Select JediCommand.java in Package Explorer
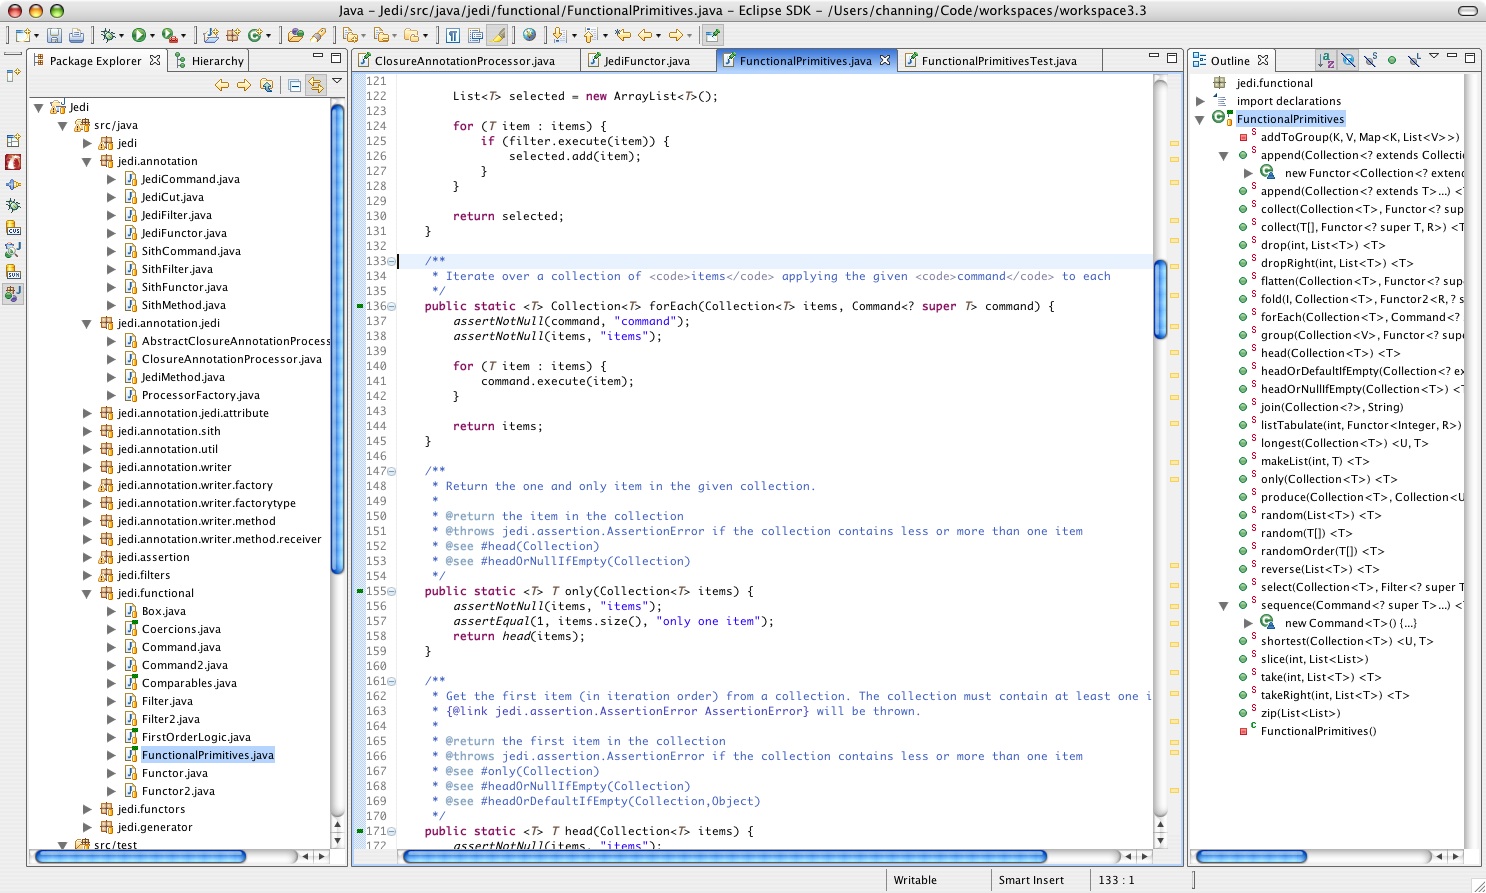Screen dimensions: 1486x893 pyautogui.click(x=190, y=179)
